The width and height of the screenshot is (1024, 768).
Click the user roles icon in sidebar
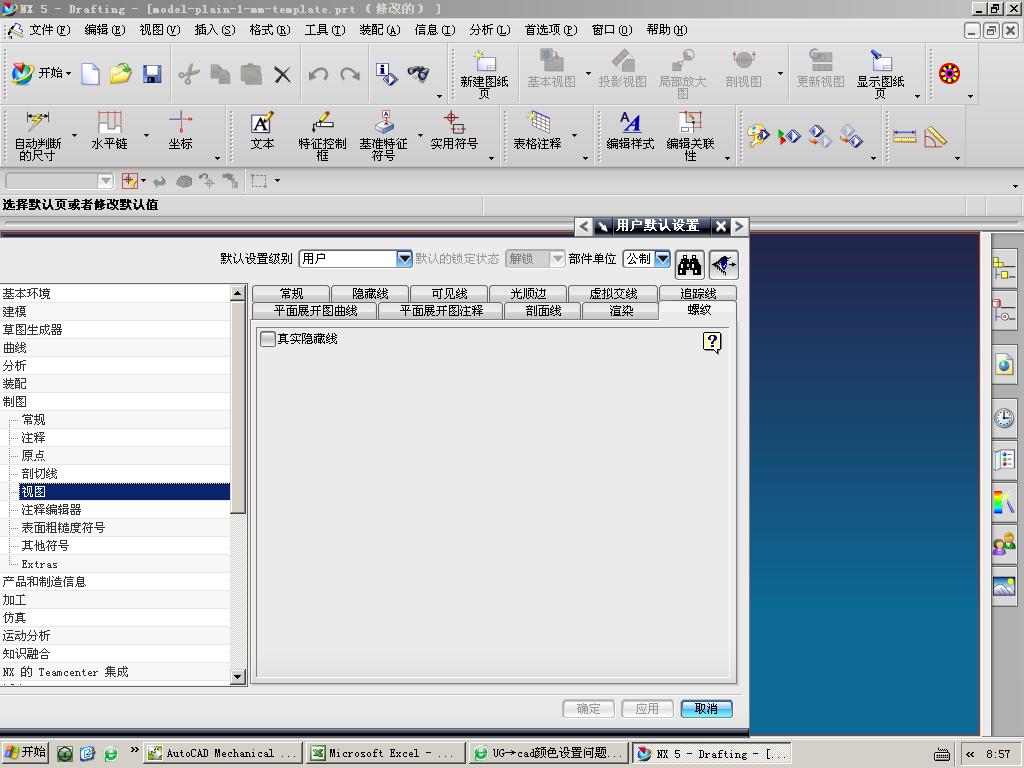coord(1004,543)
